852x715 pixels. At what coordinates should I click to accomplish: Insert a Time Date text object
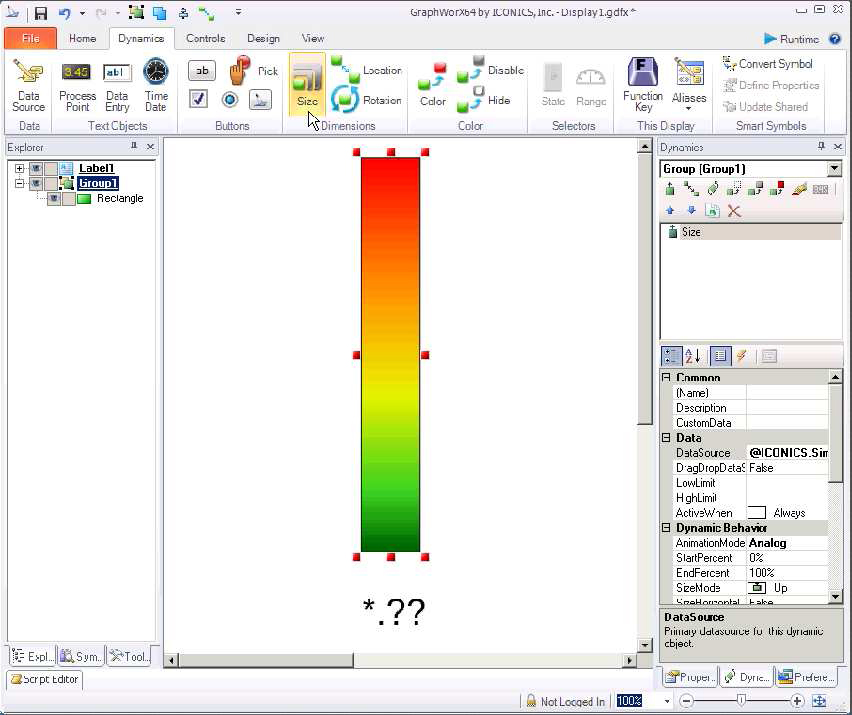click(155, 84)
